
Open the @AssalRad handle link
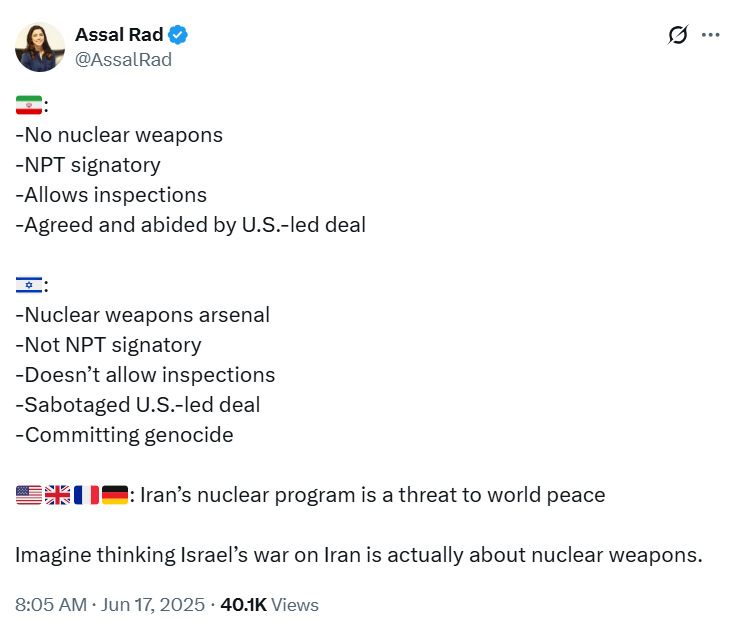pos(124,60)
